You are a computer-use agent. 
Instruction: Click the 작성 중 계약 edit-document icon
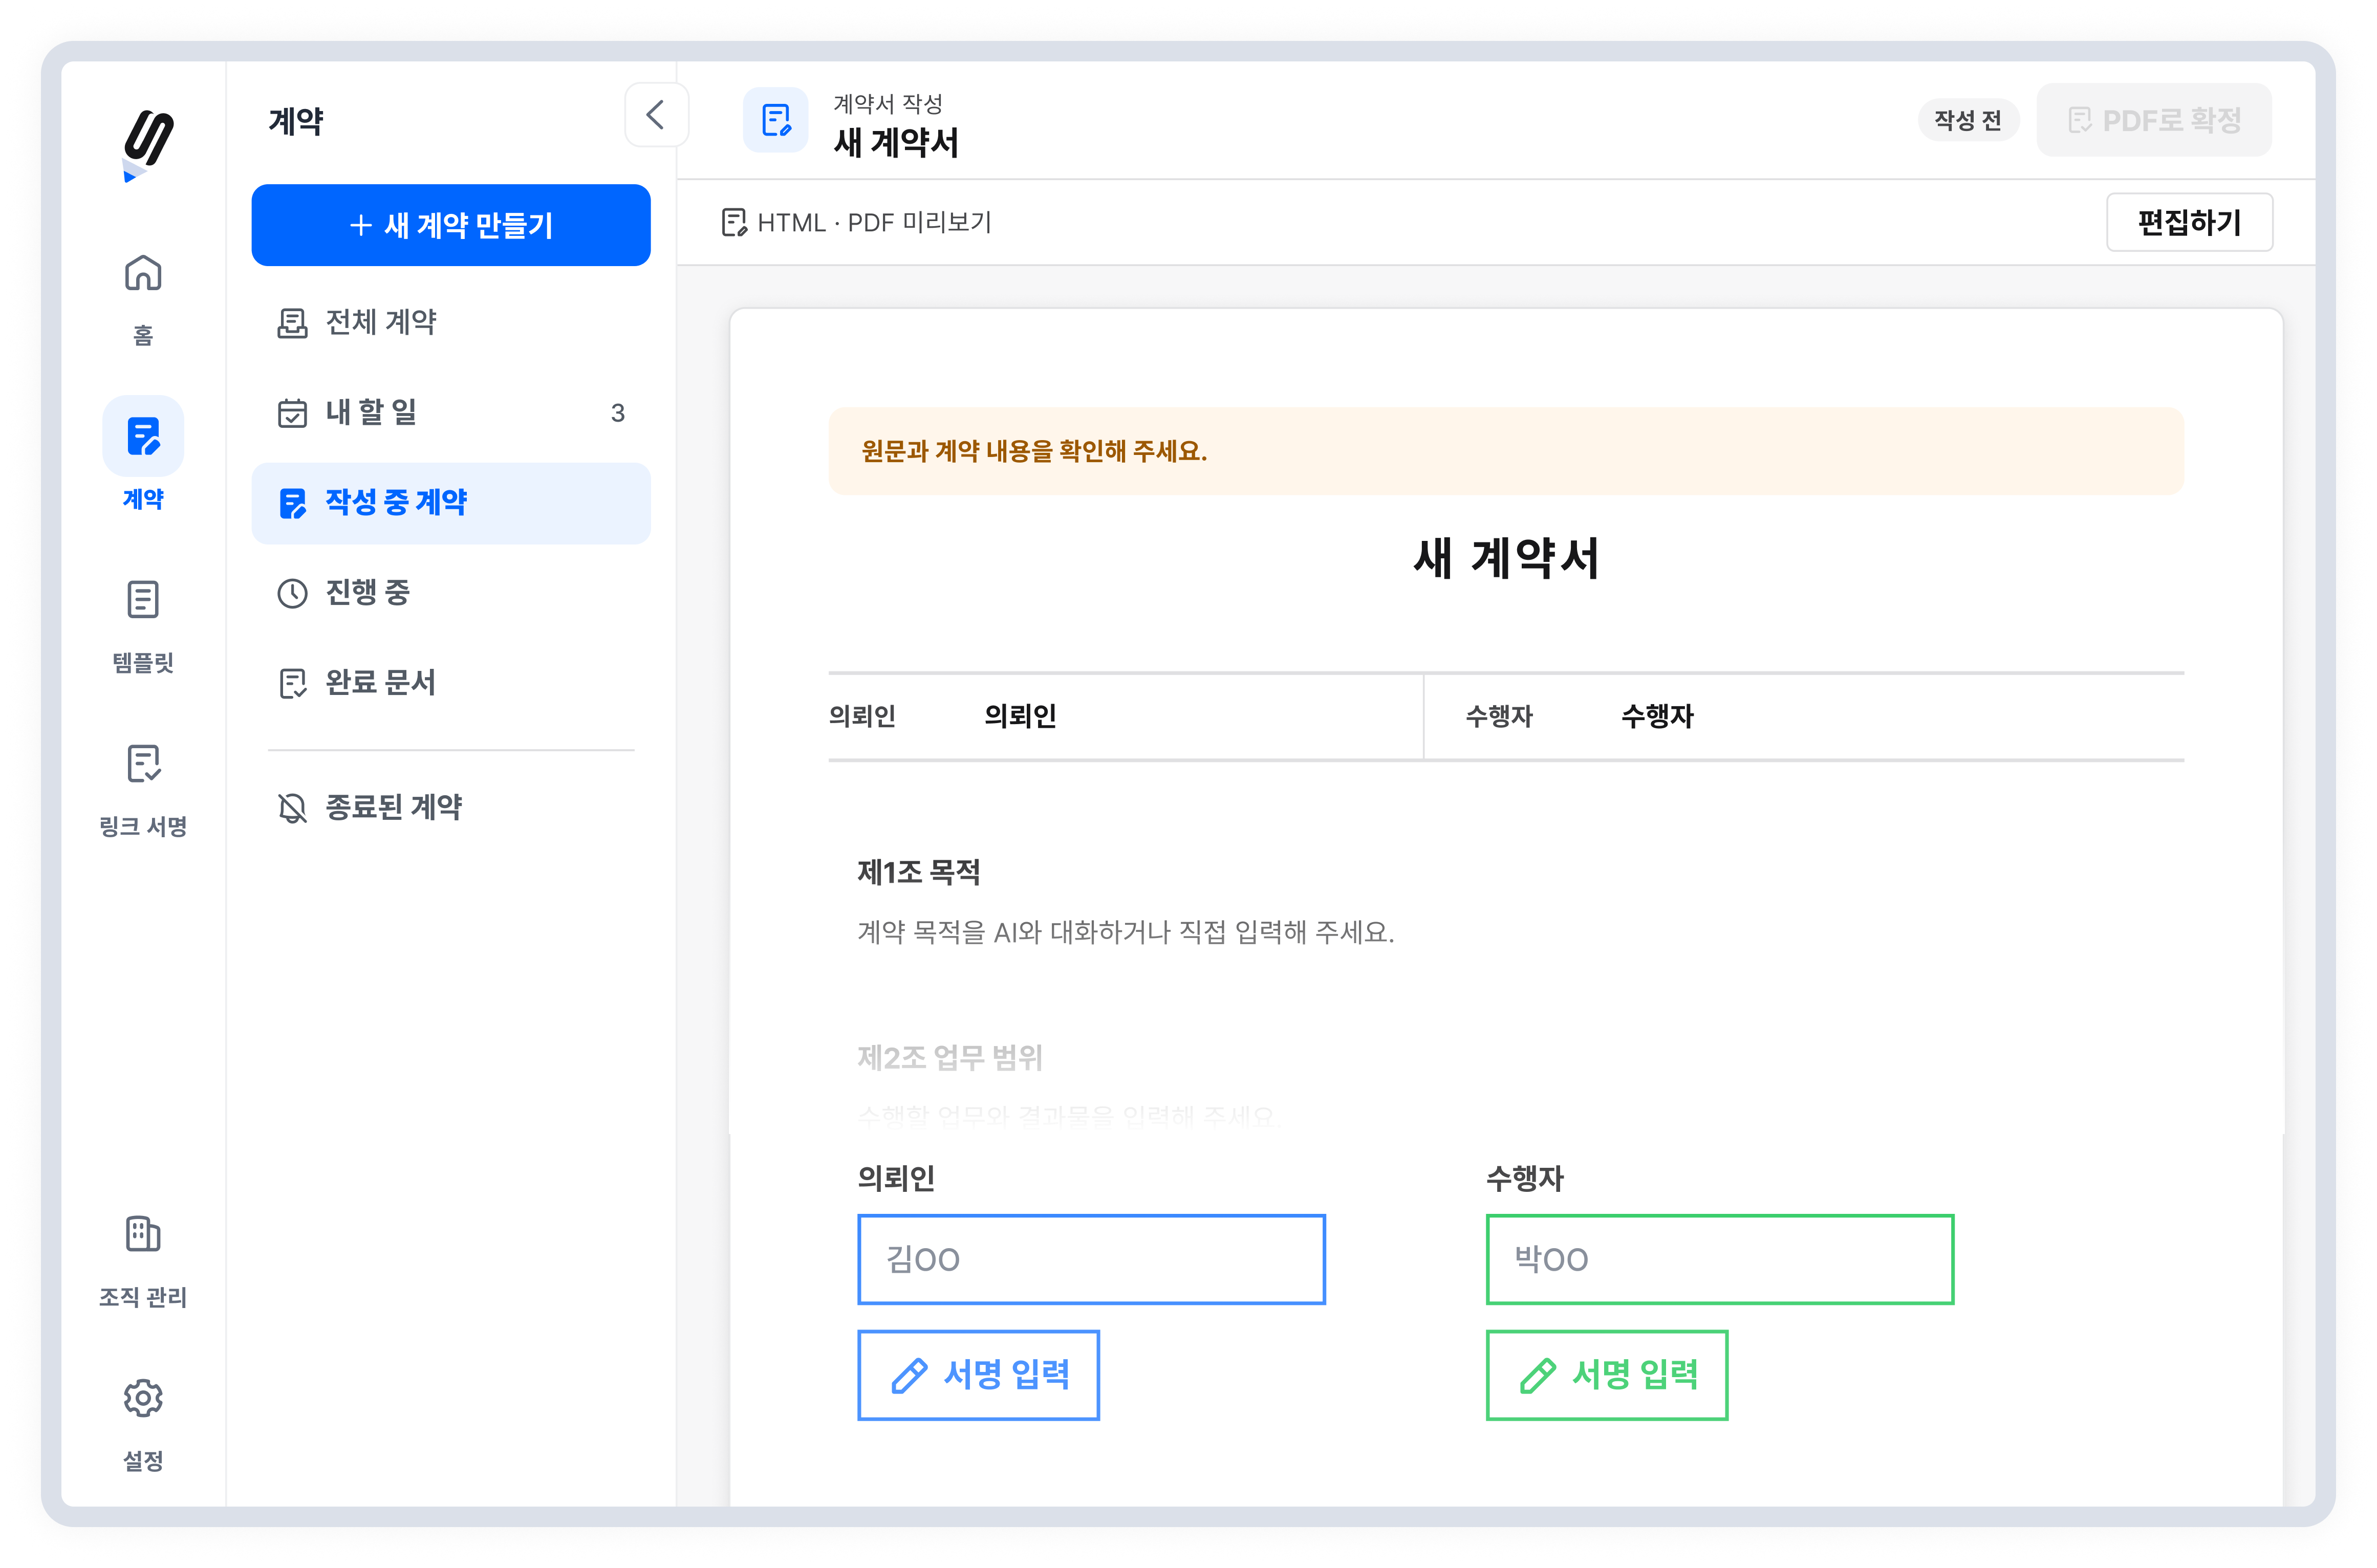[292, 503]
